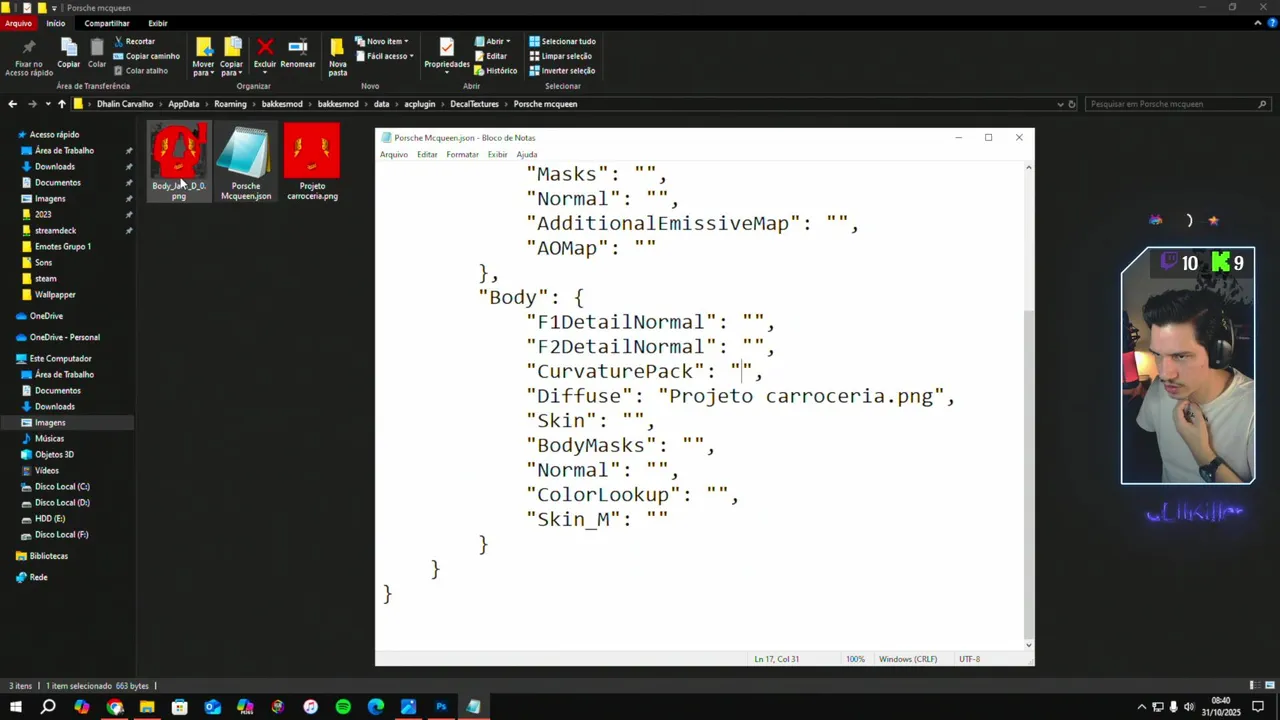Click Roaming in the address path

[x=230, y=104]
